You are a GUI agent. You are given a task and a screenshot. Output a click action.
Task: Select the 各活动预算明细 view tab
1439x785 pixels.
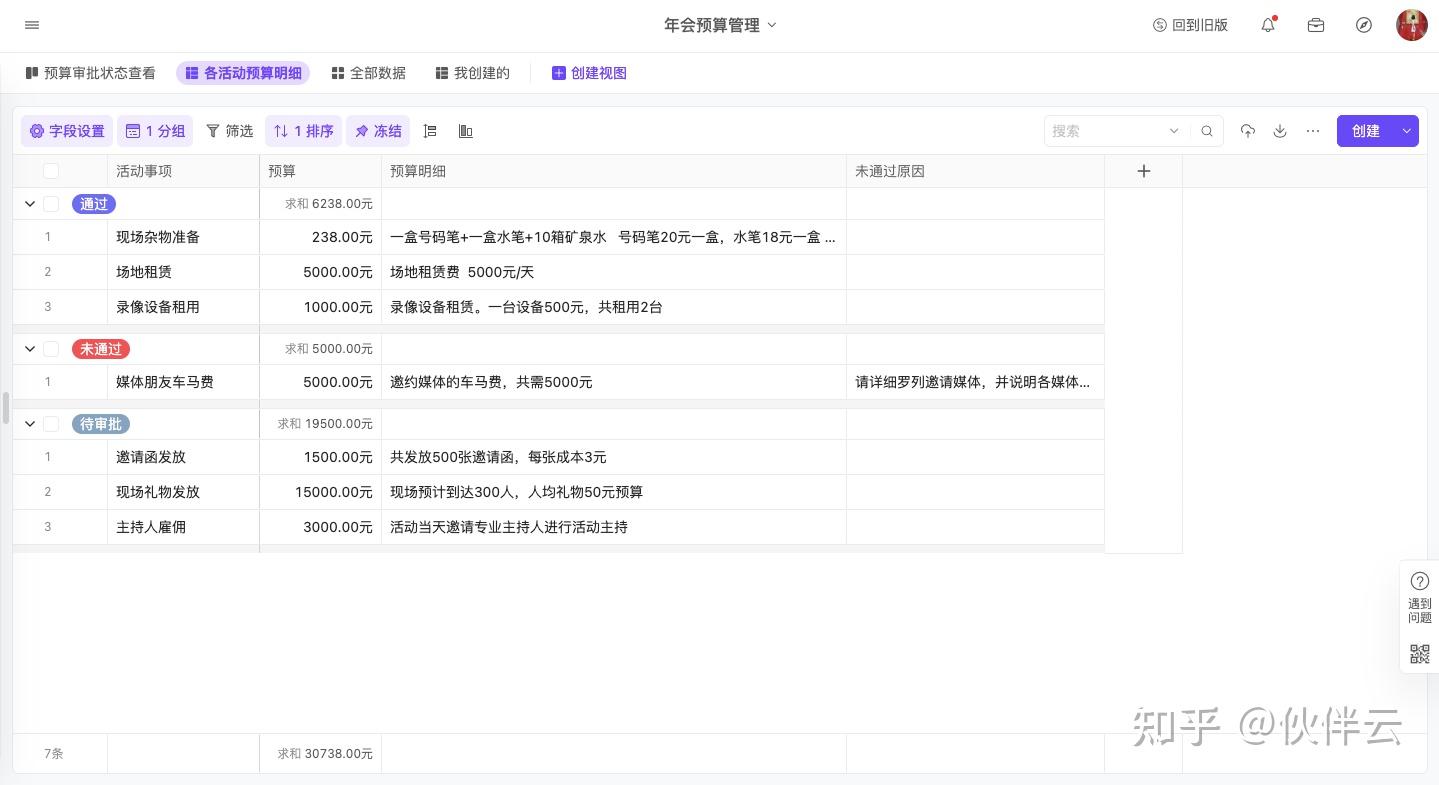243,73
